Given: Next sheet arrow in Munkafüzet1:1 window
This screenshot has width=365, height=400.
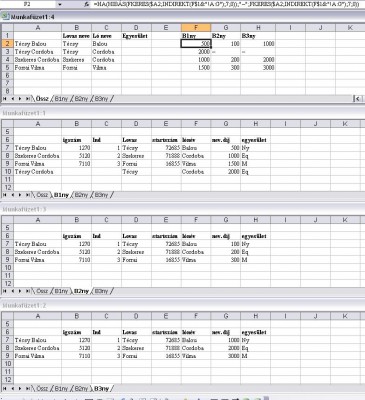Looking at the screenshot, I should pos(20,195).
